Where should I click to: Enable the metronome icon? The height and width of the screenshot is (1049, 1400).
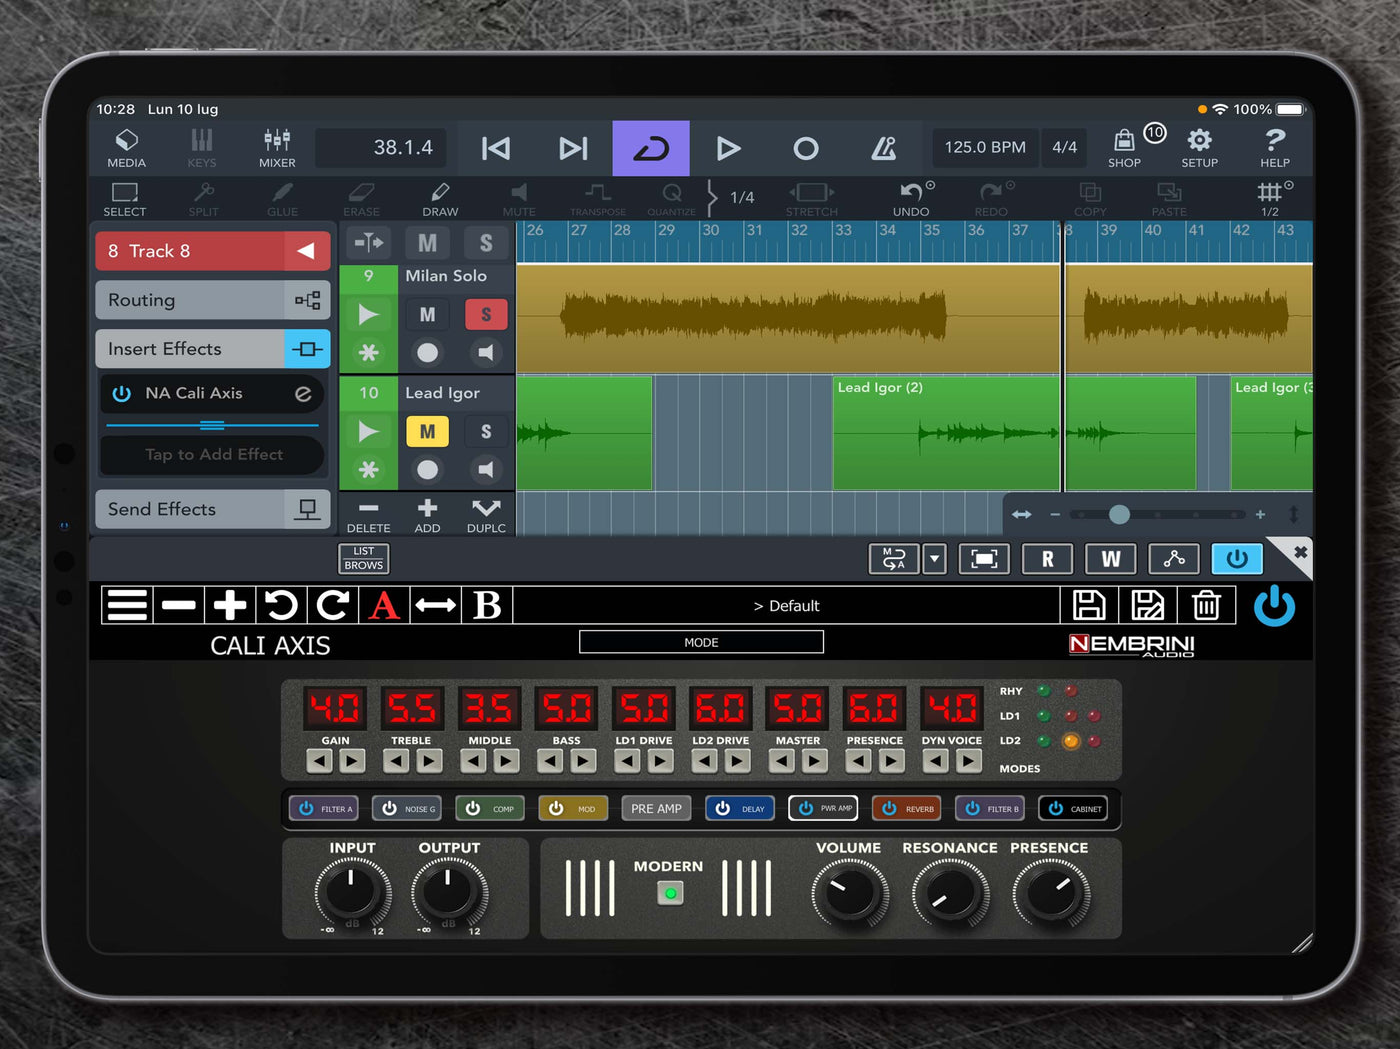click(883, 149)
